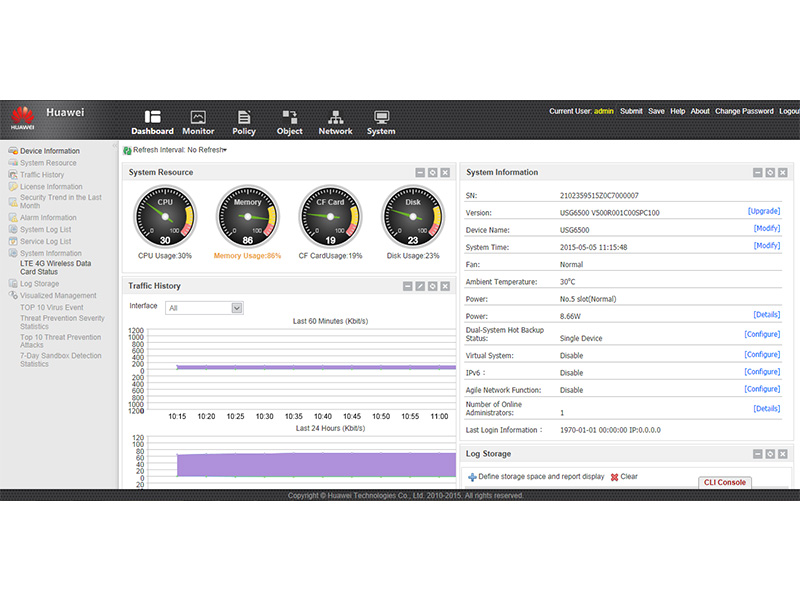Switch to the Network tab

coord(335,123)
